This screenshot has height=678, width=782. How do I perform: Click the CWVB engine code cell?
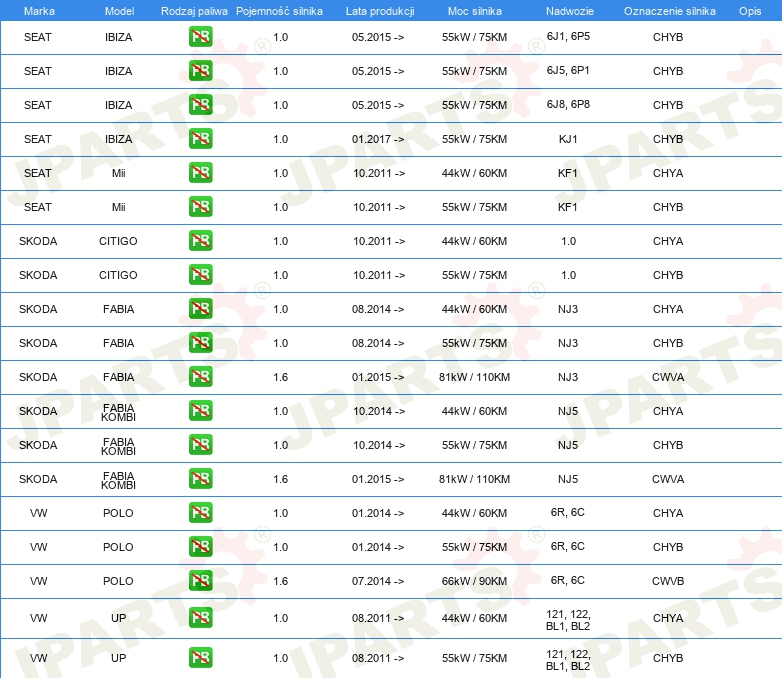point(668,581)
